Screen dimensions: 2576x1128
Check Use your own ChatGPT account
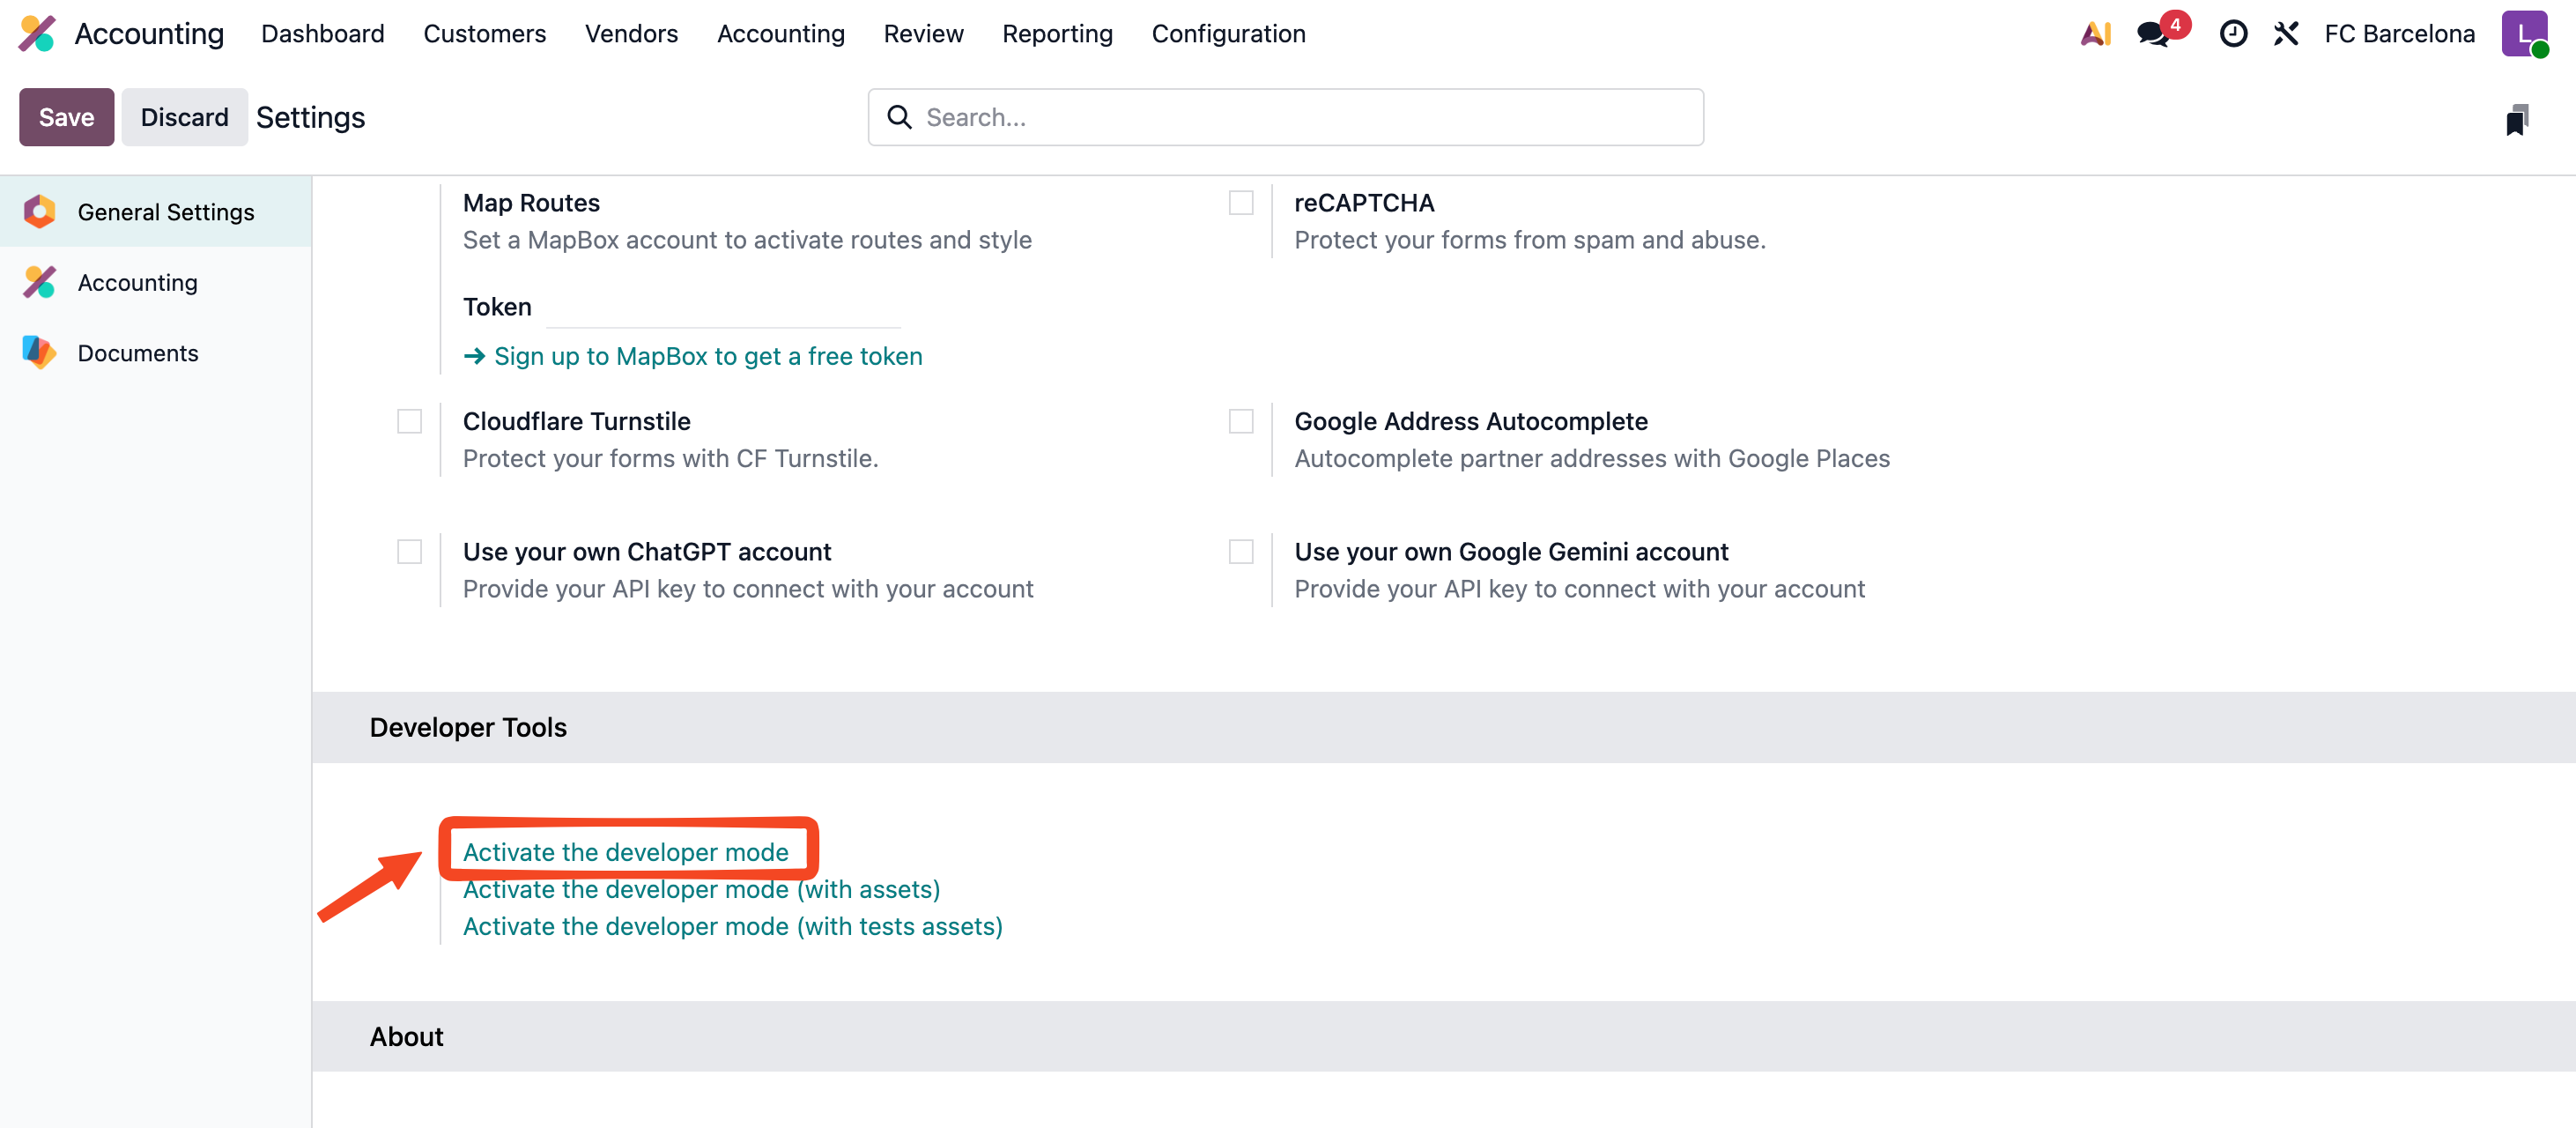pyautogui.click(x=409, y=552)
